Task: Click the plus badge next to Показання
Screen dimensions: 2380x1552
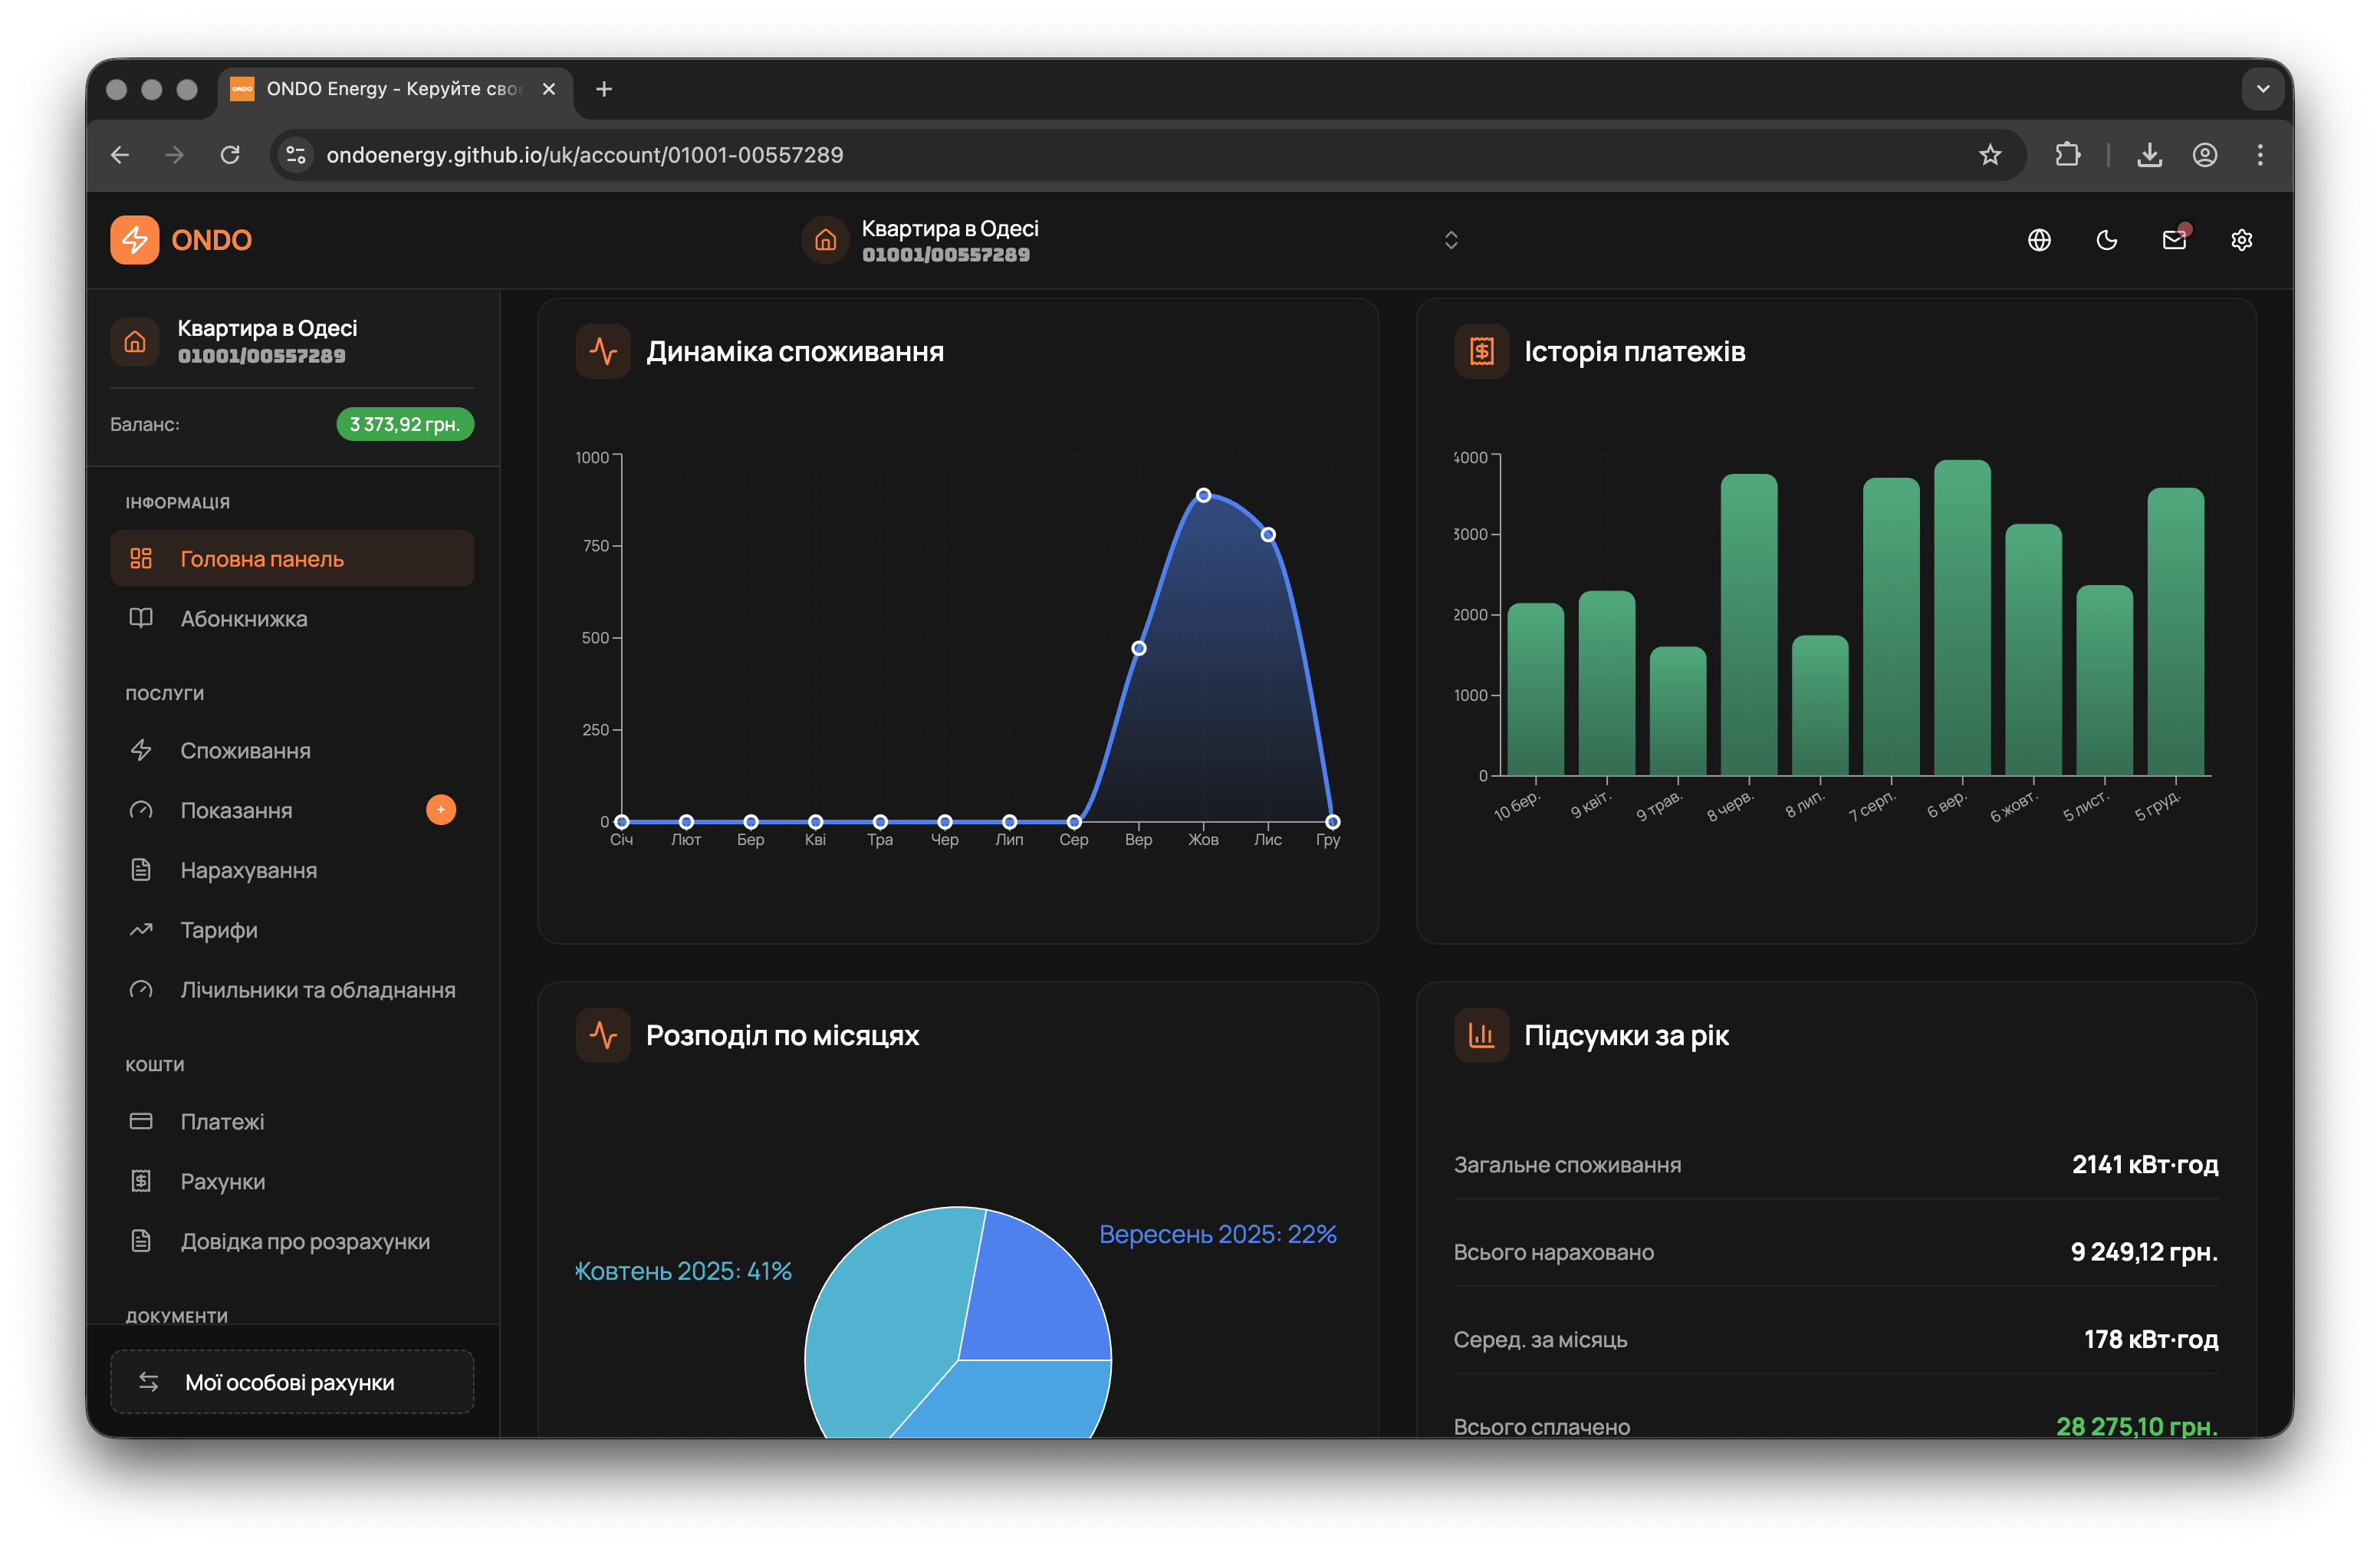Action: point(440,810)
